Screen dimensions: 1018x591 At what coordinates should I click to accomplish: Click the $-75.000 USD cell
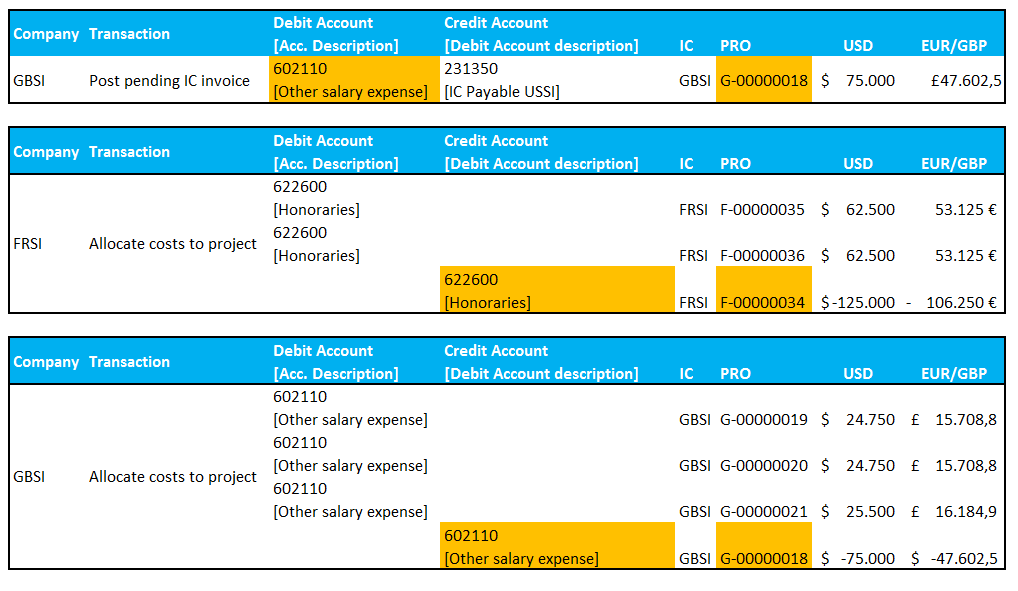pyautogui.click(x=858, y=558)
